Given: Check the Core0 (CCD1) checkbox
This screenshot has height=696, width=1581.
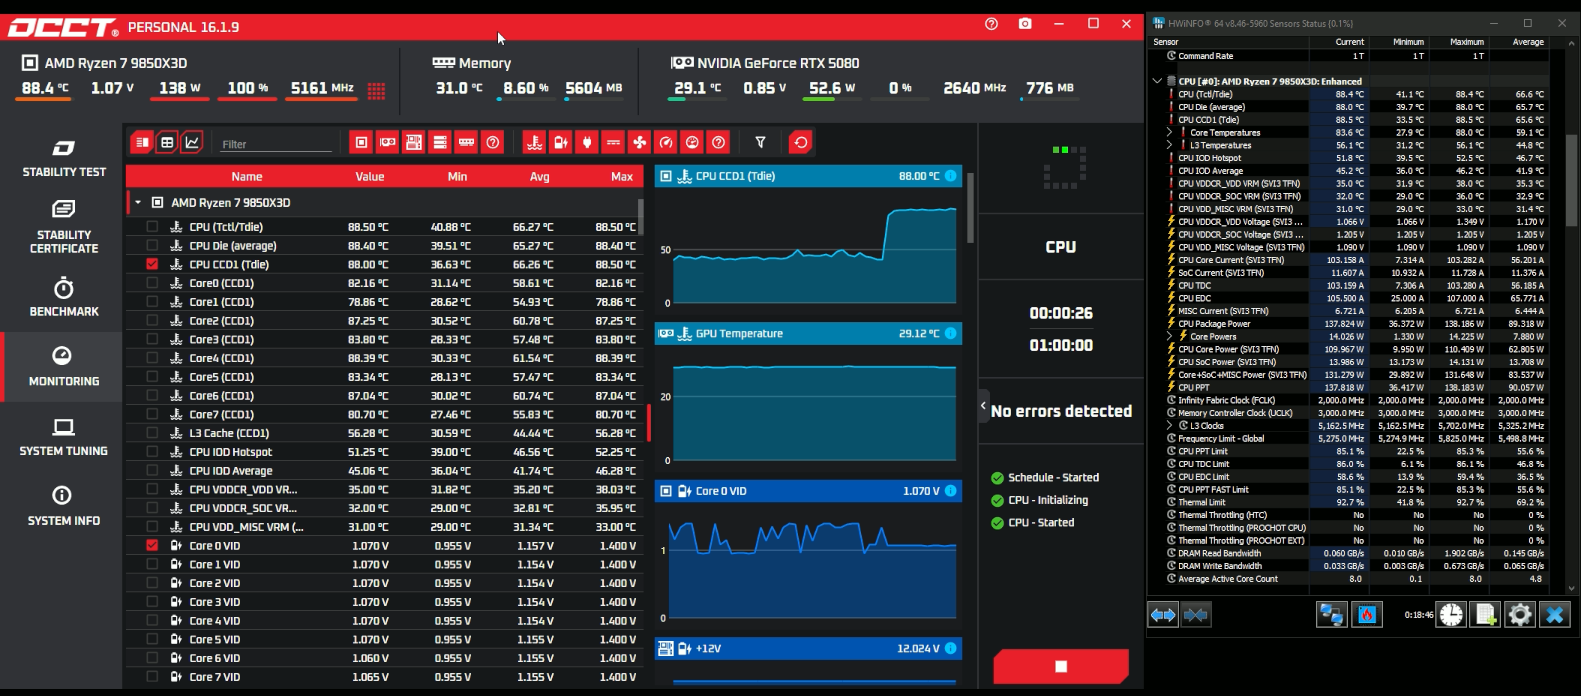Looking at the screenshot, I should 152,283.
